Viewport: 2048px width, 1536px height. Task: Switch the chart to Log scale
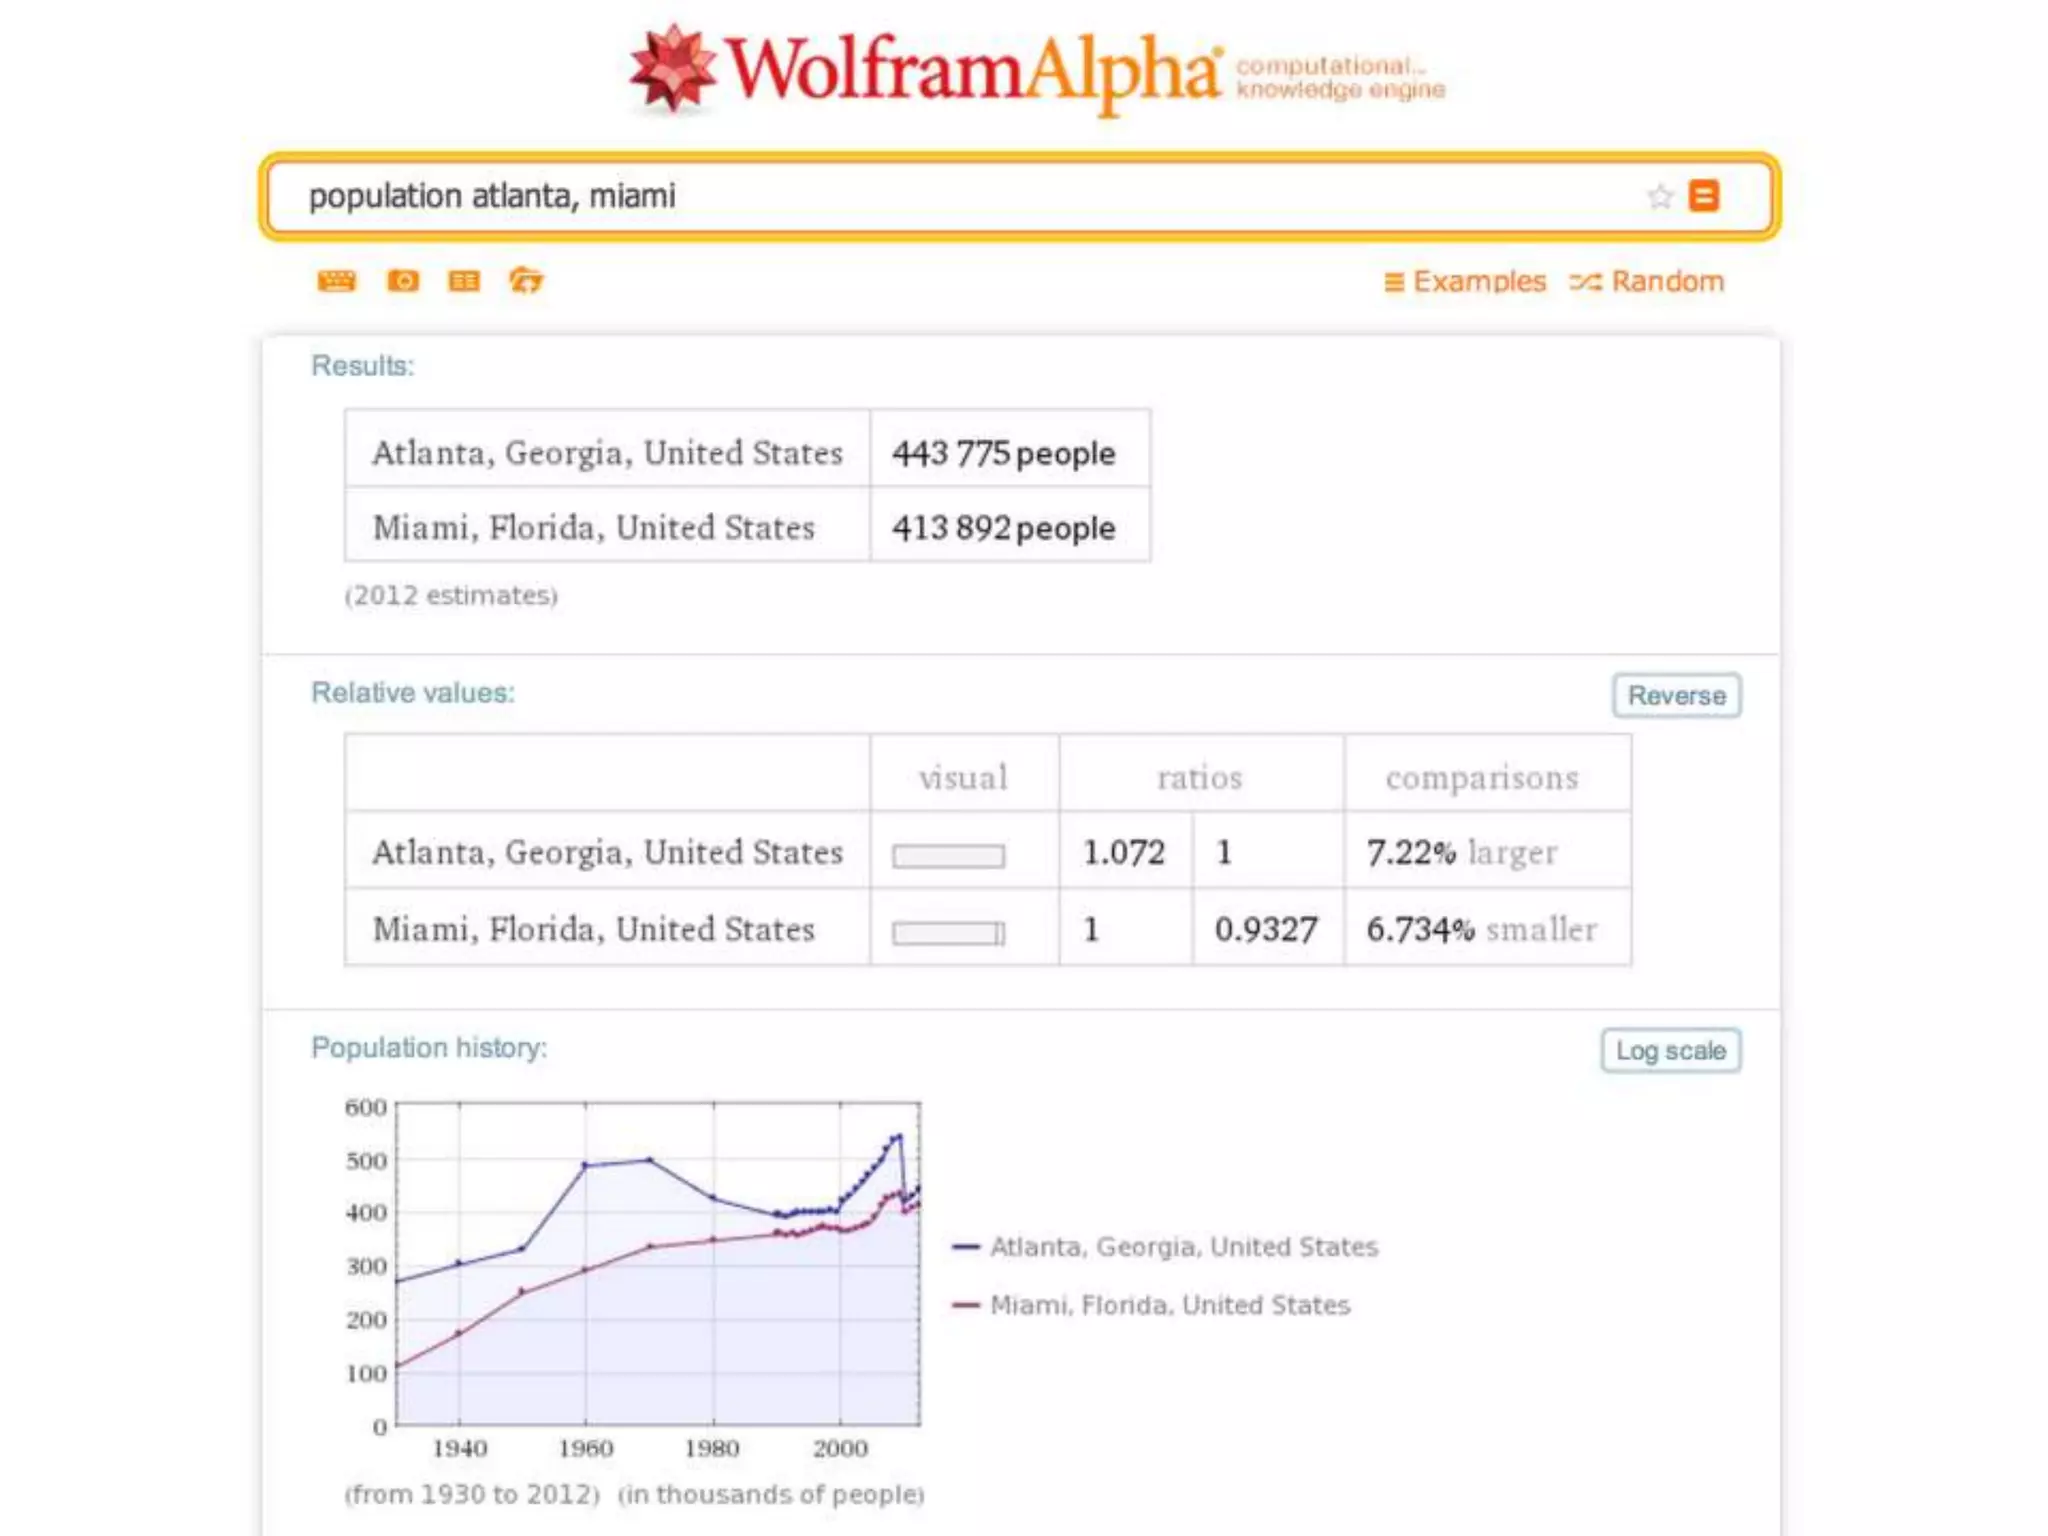point(1670,1051)
